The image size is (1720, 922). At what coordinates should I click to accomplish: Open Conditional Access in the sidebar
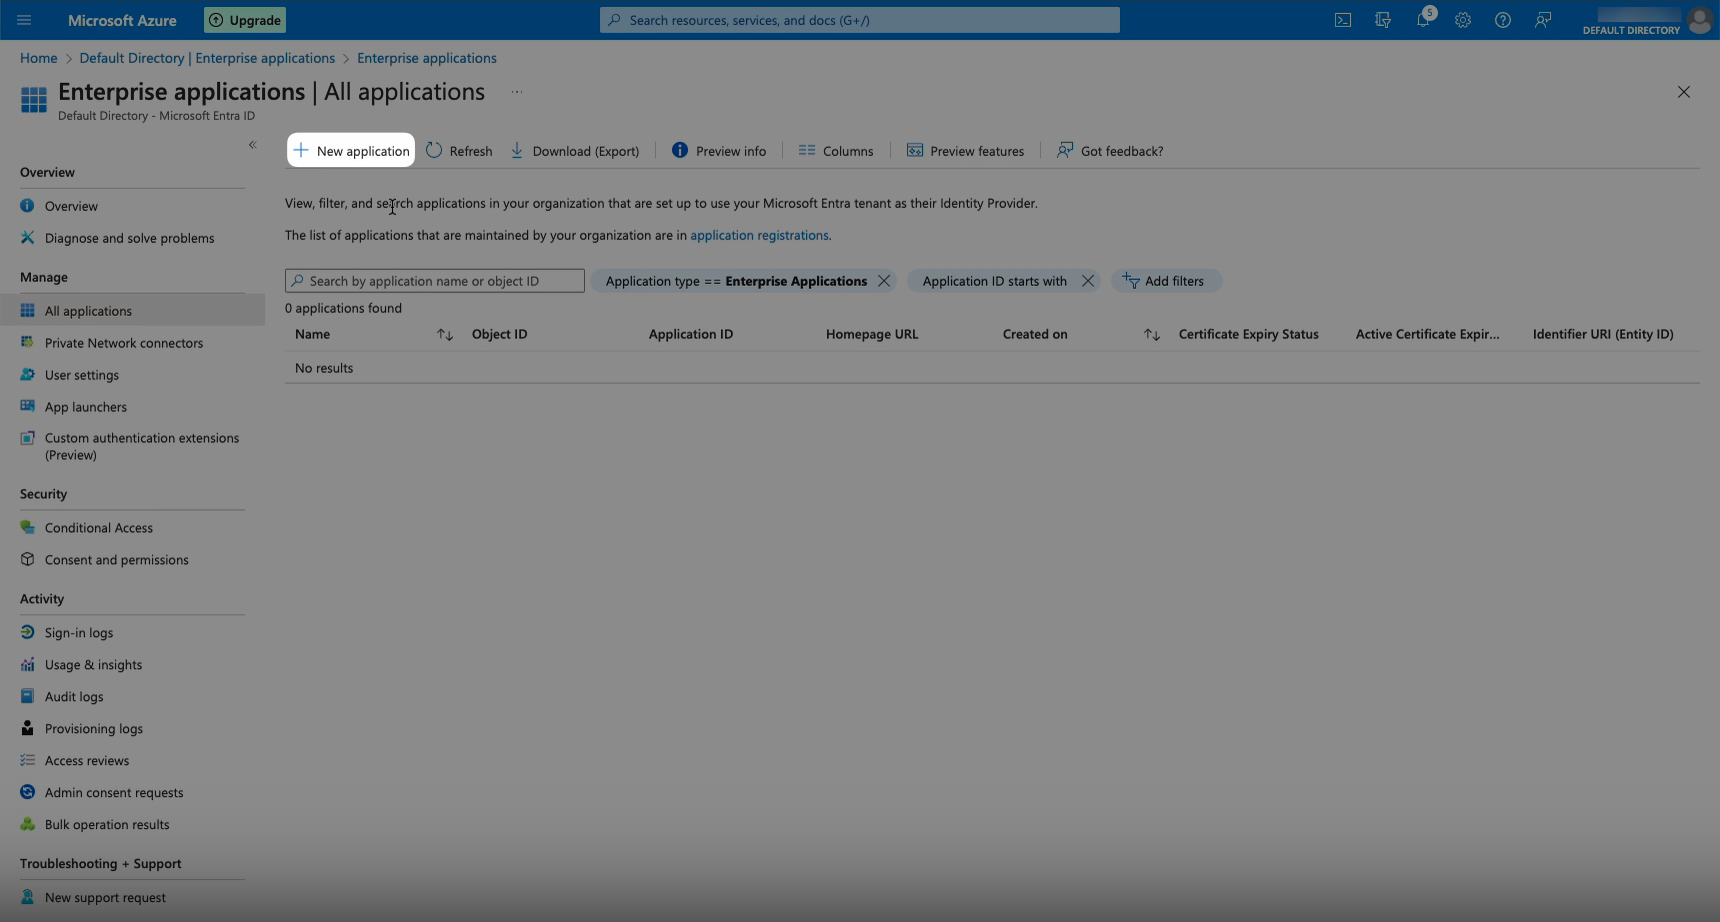click(98, 528)
